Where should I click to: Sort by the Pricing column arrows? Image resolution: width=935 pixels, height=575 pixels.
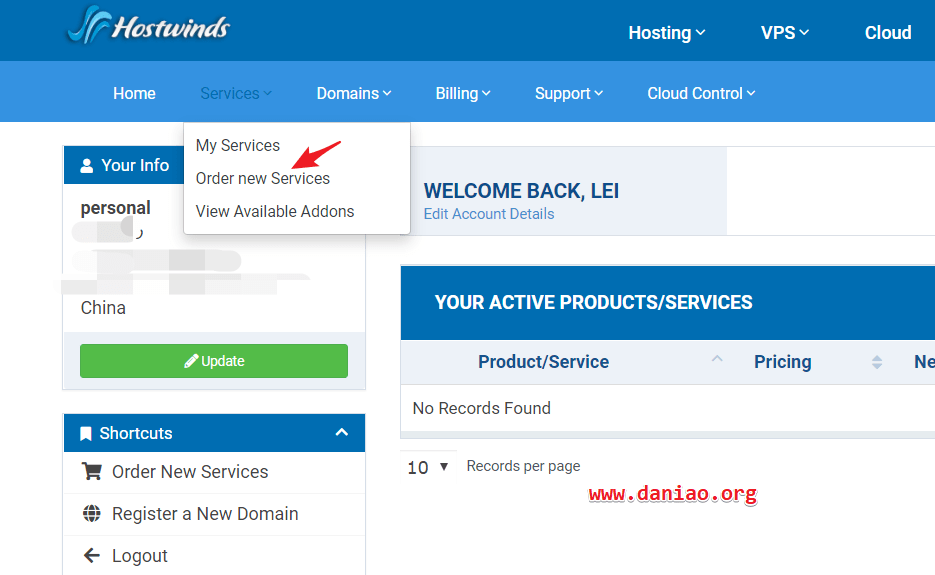[877, 362]
